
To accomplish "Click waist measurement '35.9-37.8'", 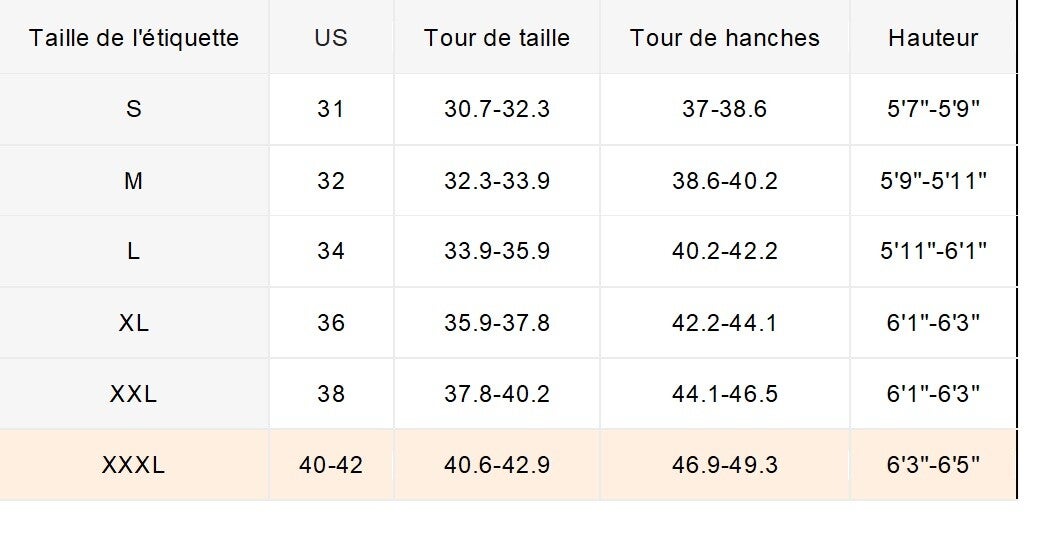I will [x=497, y=323].
